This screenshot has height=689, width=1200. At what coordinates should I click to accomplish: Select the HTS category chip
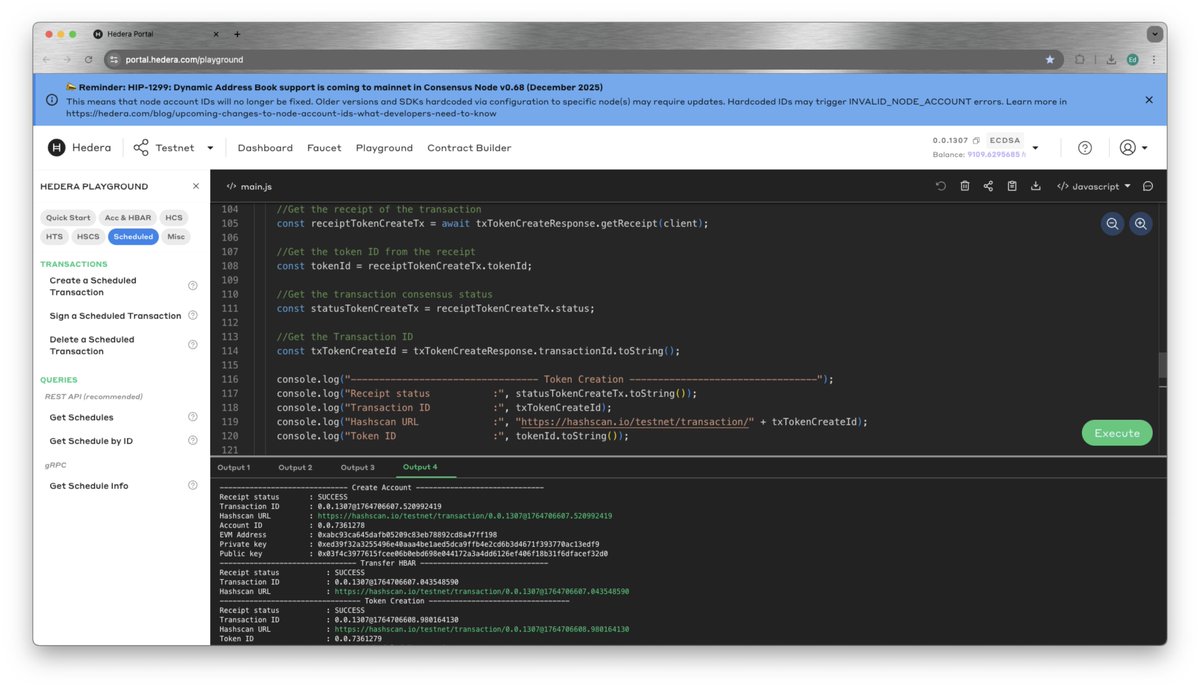click(x=54, y=237)
